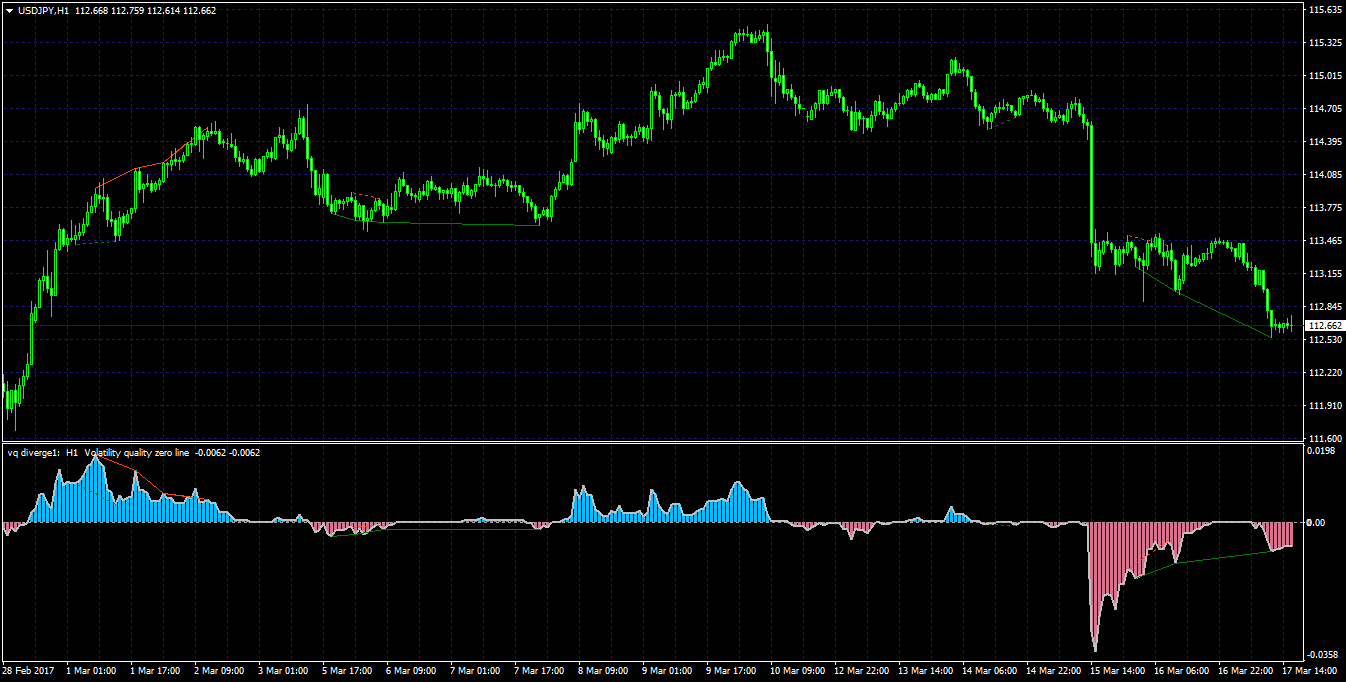Click time axis label 16 Mar 06:00
This screenshot has height=682, width=1346.
coord(1182,670)
